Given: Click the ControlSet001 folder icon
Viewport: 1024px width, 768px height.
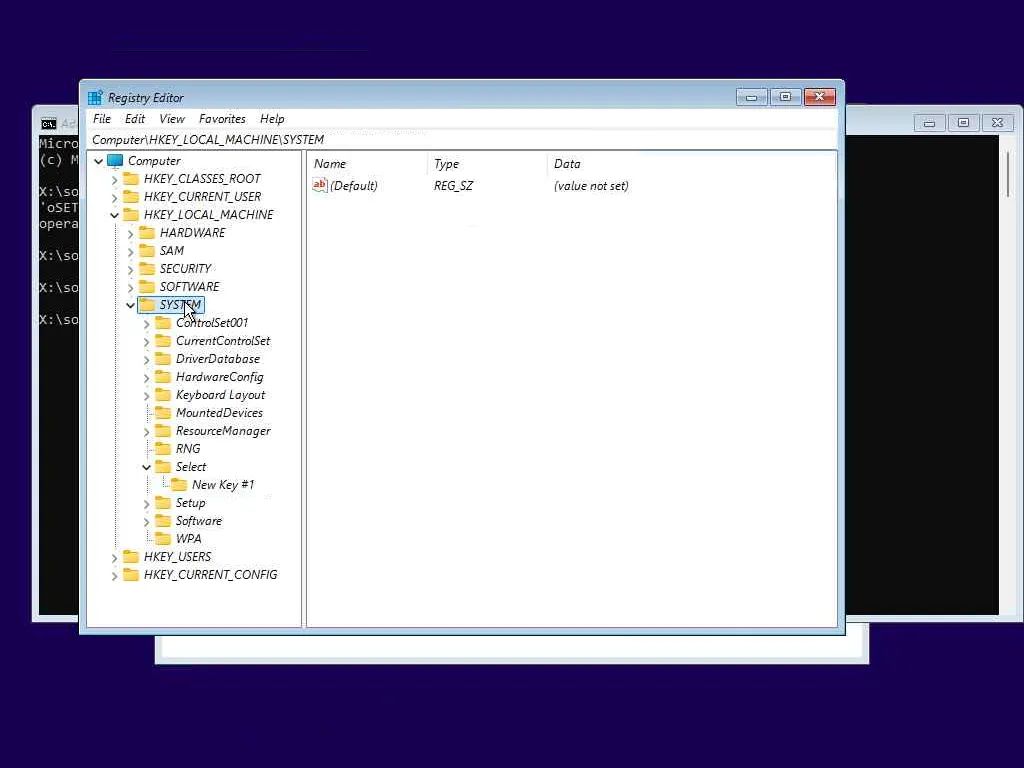Looking at the screenshot, I should click(x=163, y=323).
